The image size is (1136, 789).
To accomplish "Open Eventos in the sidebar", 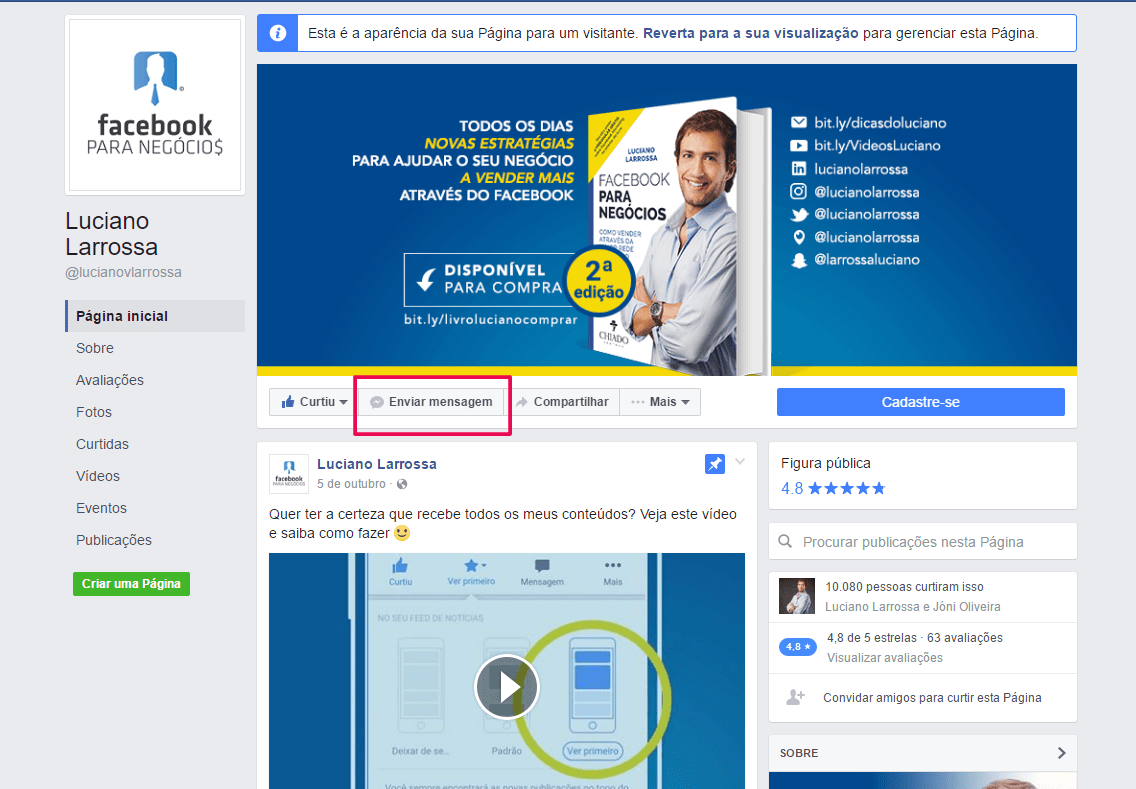I will [101, 508].
